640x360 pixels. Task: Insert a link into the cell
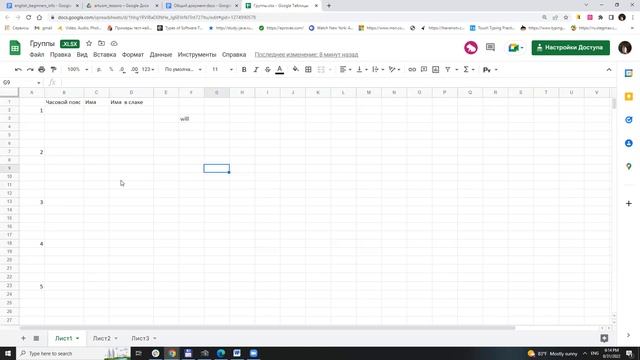(x=412, y=70)
